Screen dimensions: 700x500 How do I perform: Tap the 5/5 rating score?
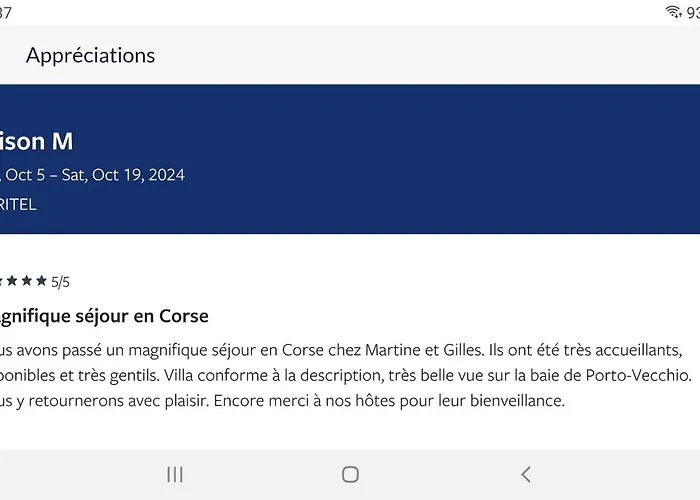(x=60, y=282)
